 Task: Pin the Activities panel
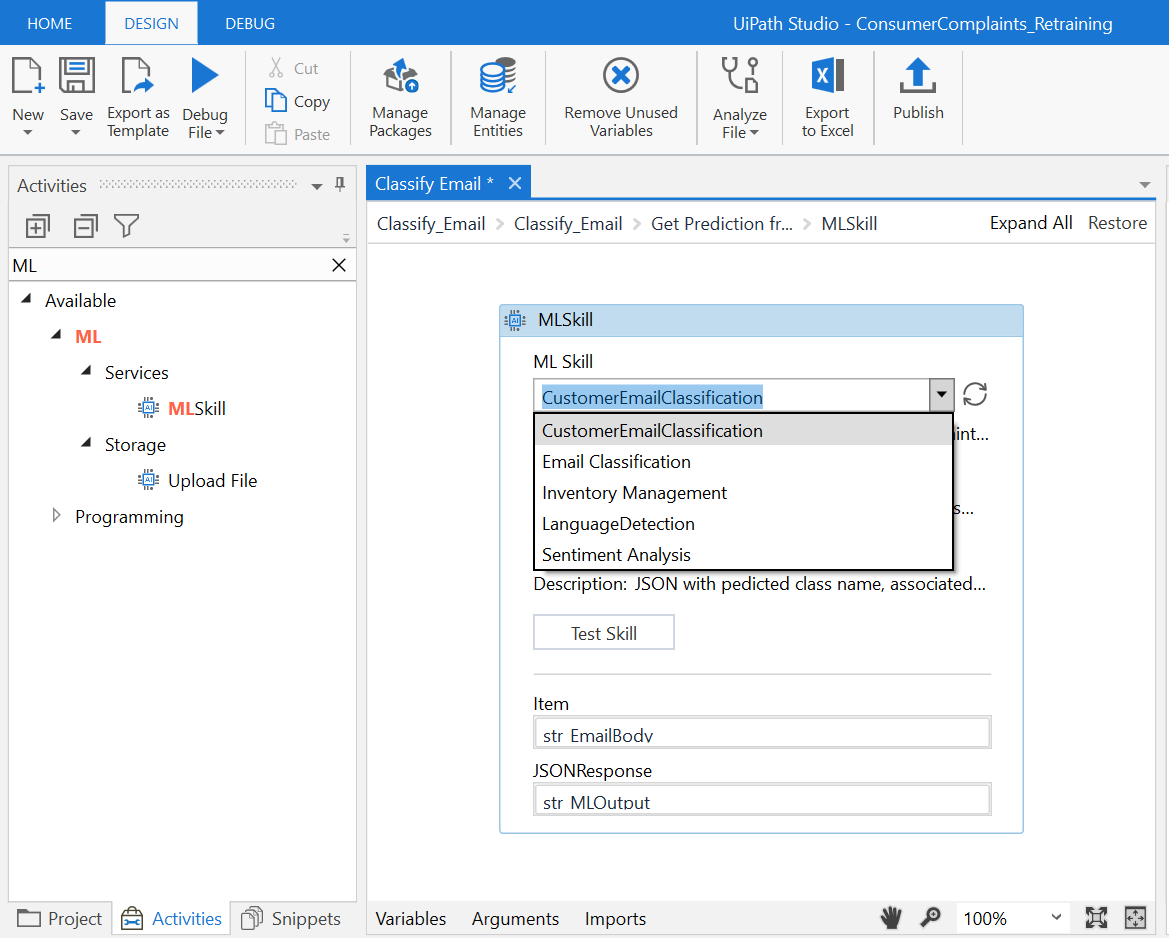pyautogui.click(x=340, y=184)
